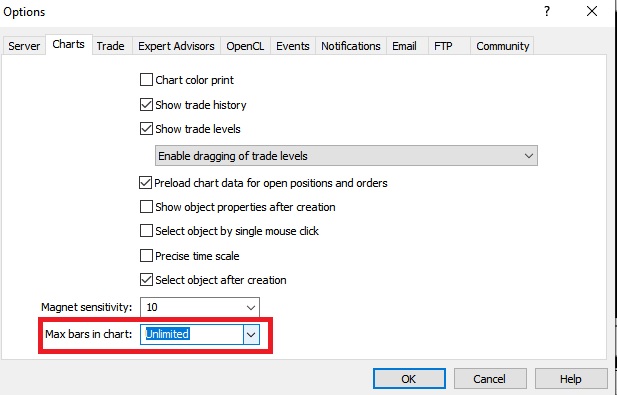Screen dimensions: 617x395
Task: Toggle the Show trade levels checkbox
Action: tap(146, 129)
